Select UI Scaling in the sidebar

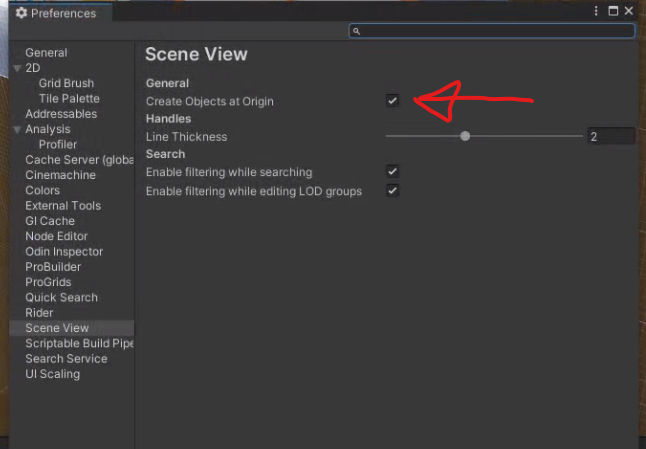(52, 374)
